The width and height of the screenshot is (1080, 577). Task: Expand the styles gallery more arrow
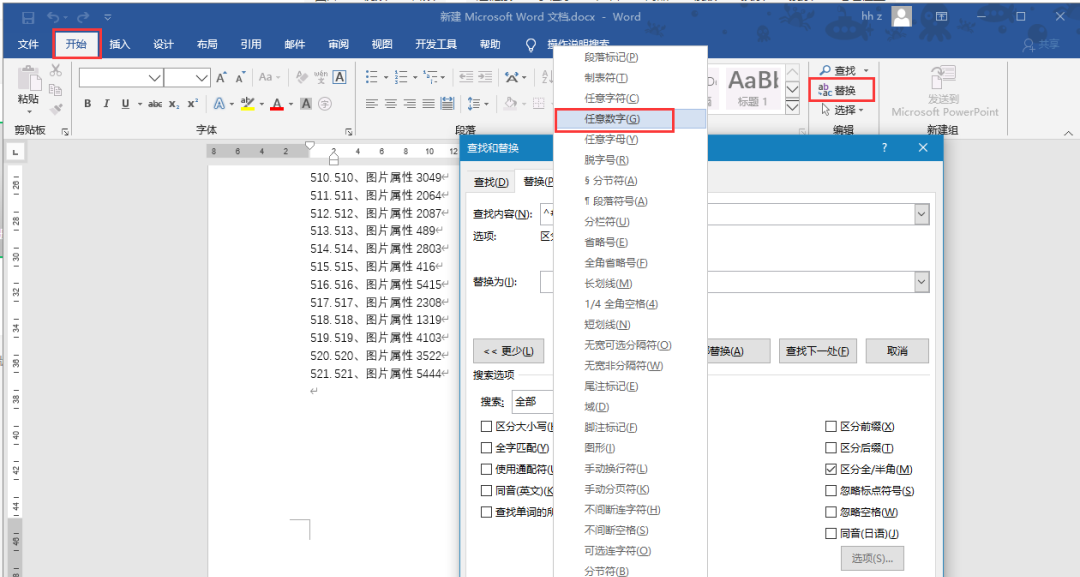tap(793, 107)
